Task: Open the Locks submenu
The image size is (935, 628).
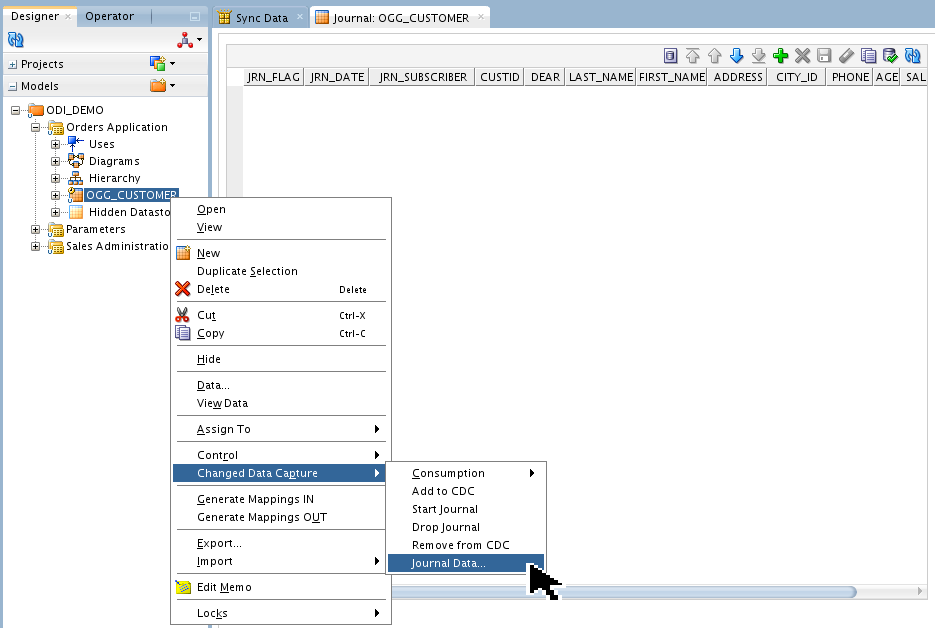Action: (x=281, y=613)
